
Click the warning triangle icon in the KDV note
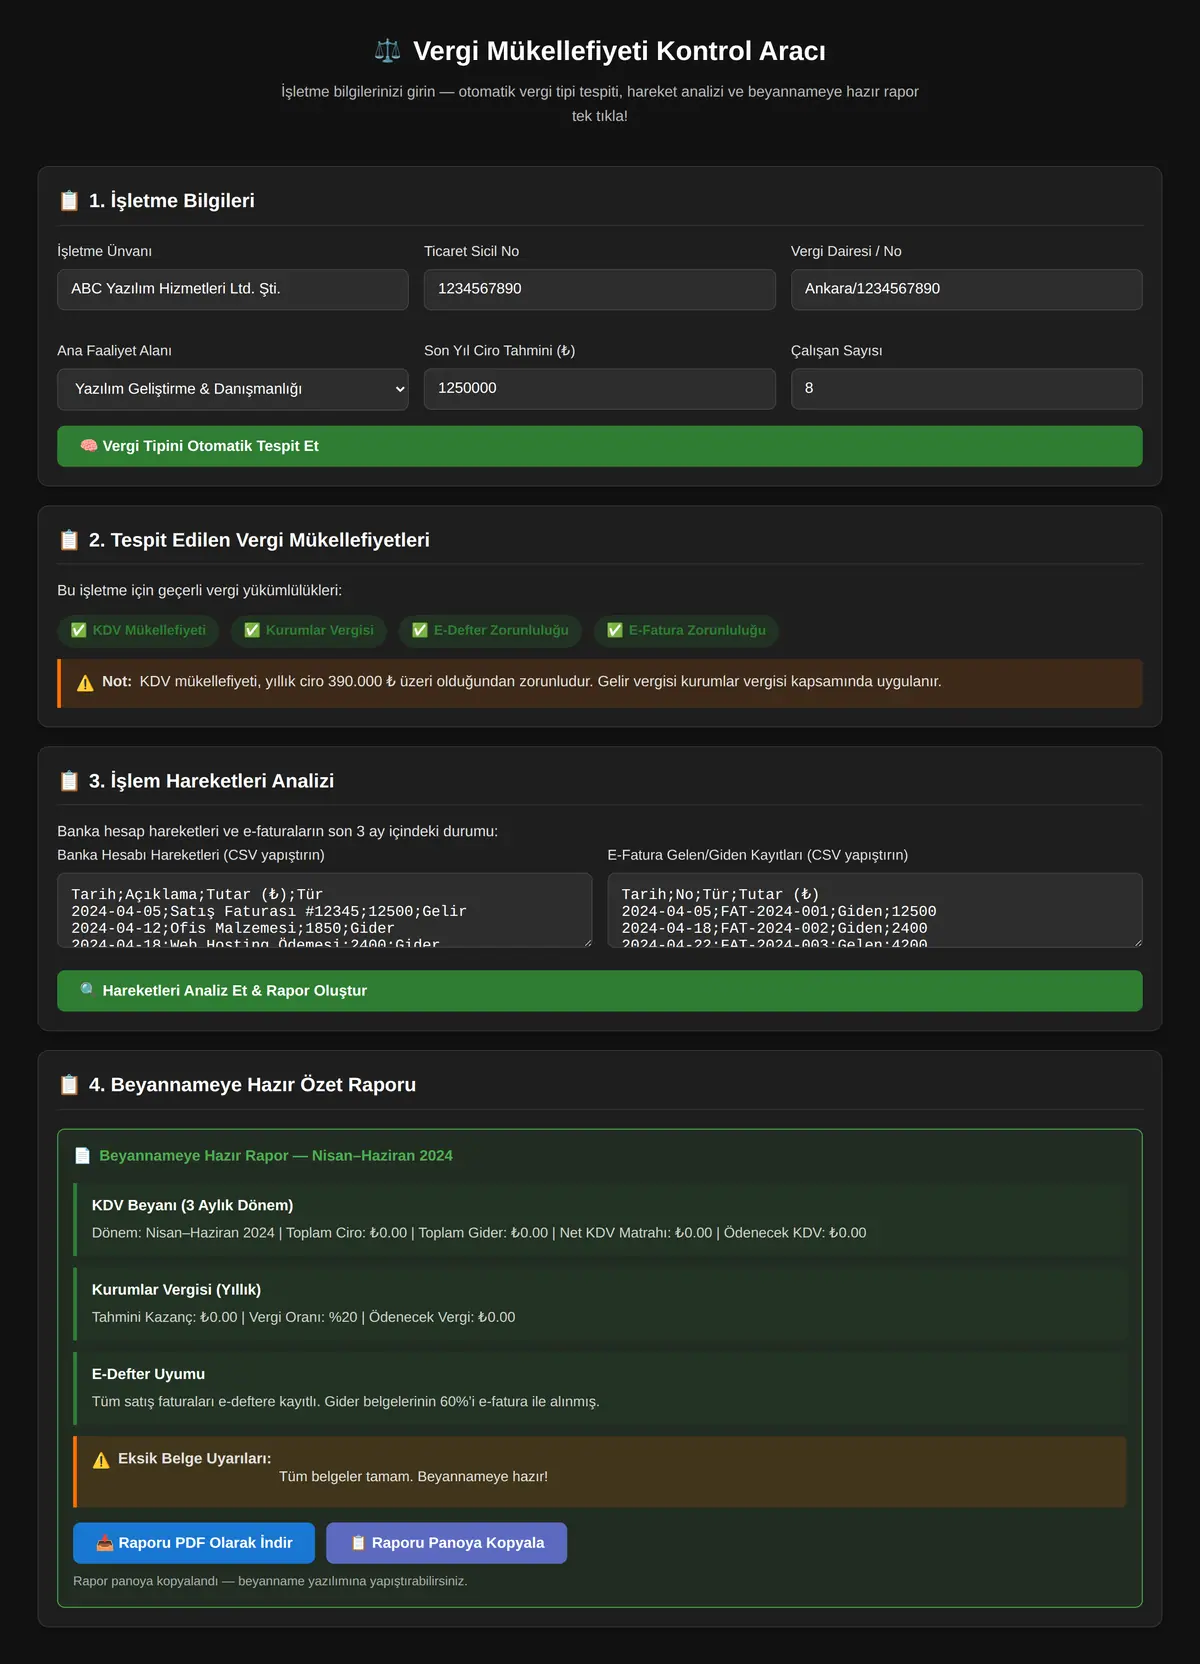point(85,683)
